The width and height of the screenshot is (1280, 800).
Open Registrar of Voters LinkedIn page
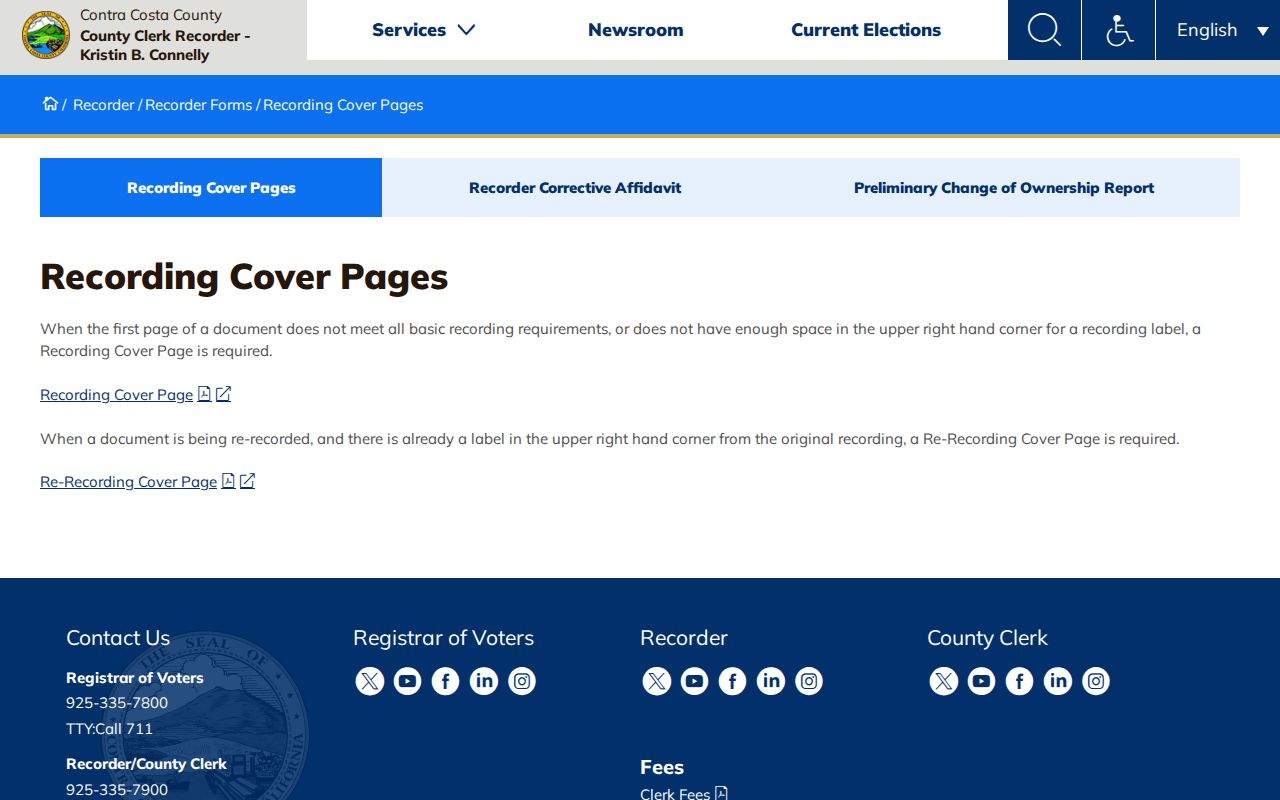[484, 681]
